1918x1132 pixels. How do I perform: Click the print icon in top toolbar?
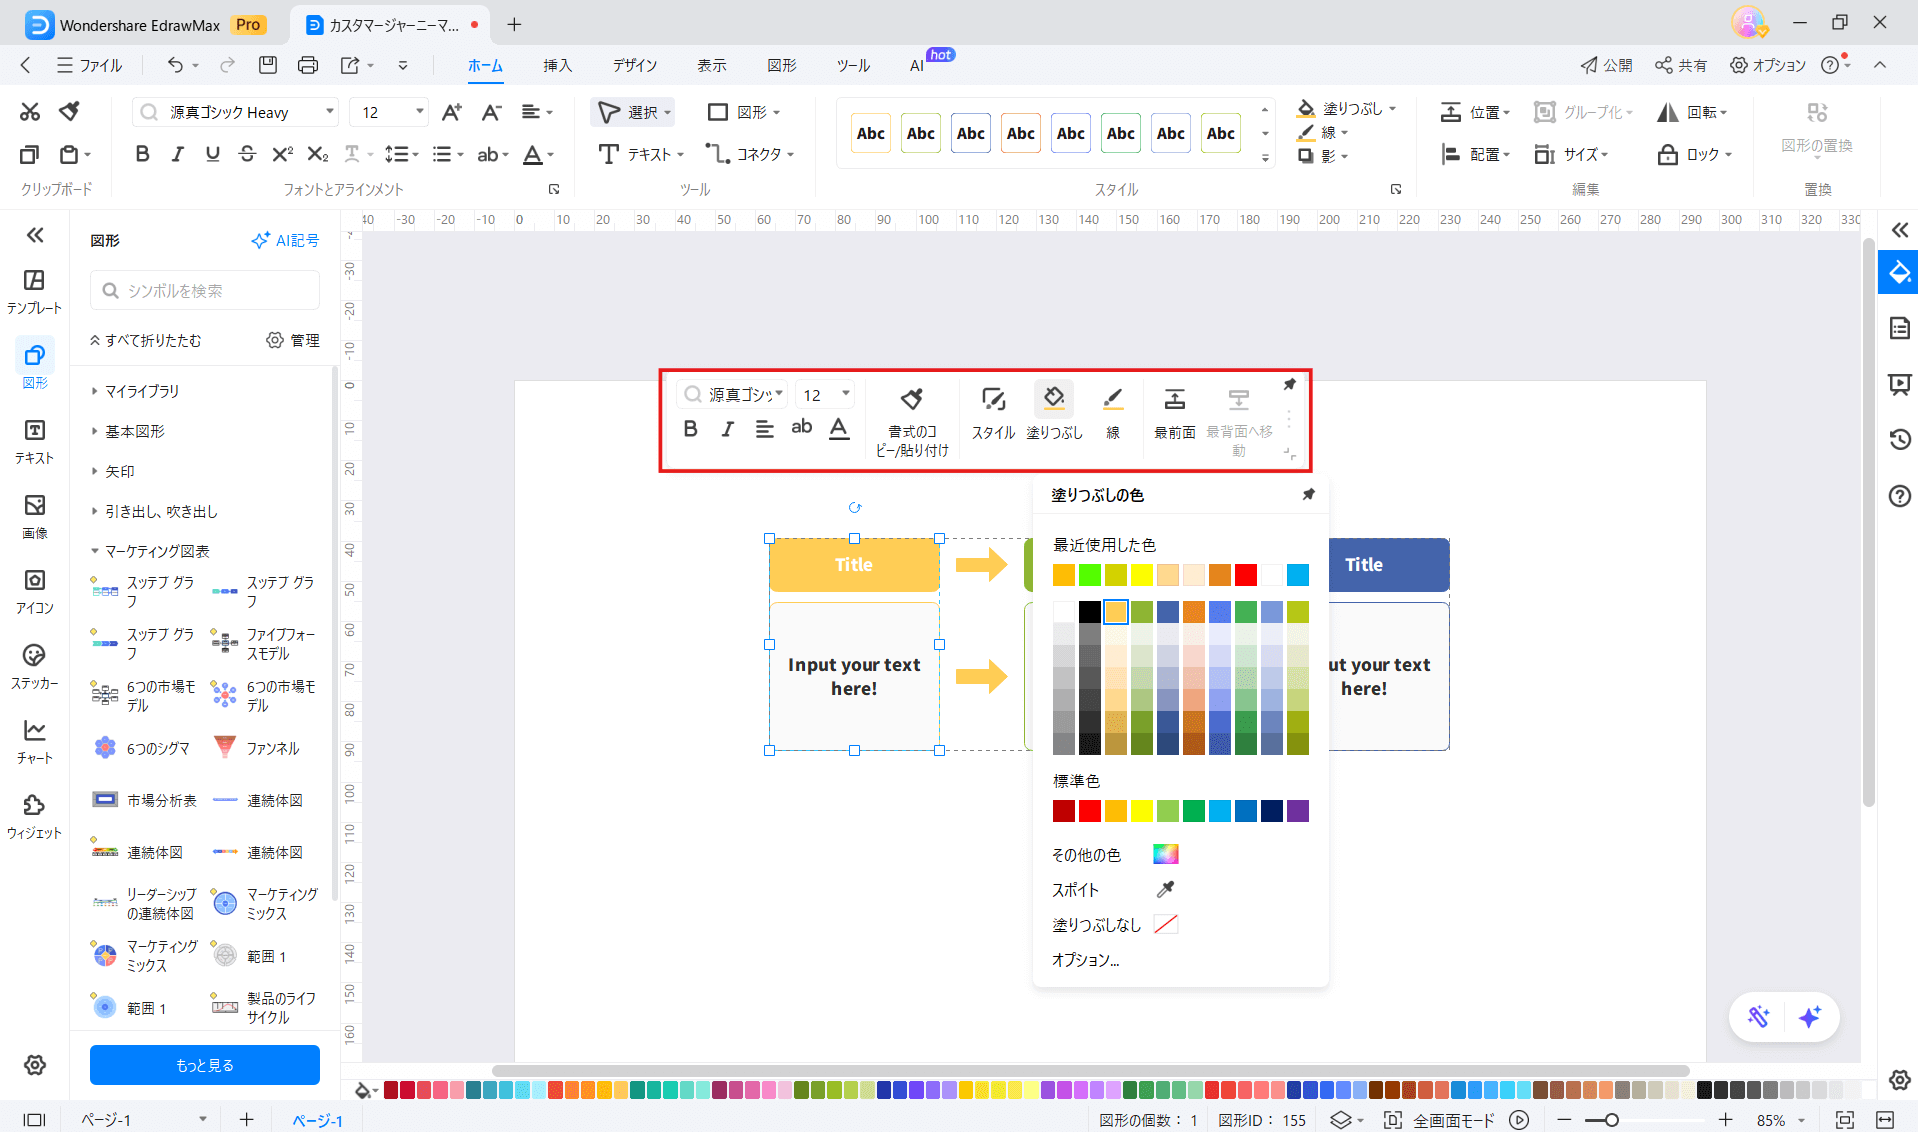308,65
